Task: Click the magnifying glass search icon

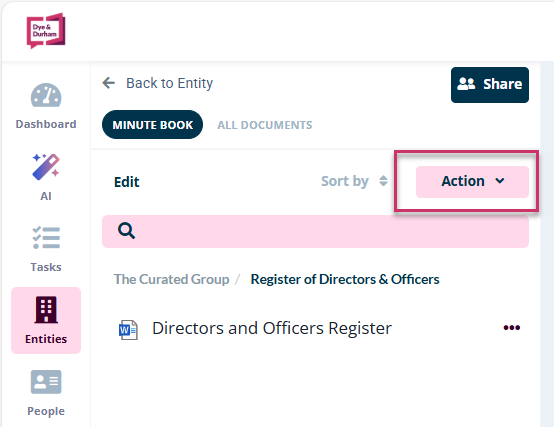Action: 126,231
